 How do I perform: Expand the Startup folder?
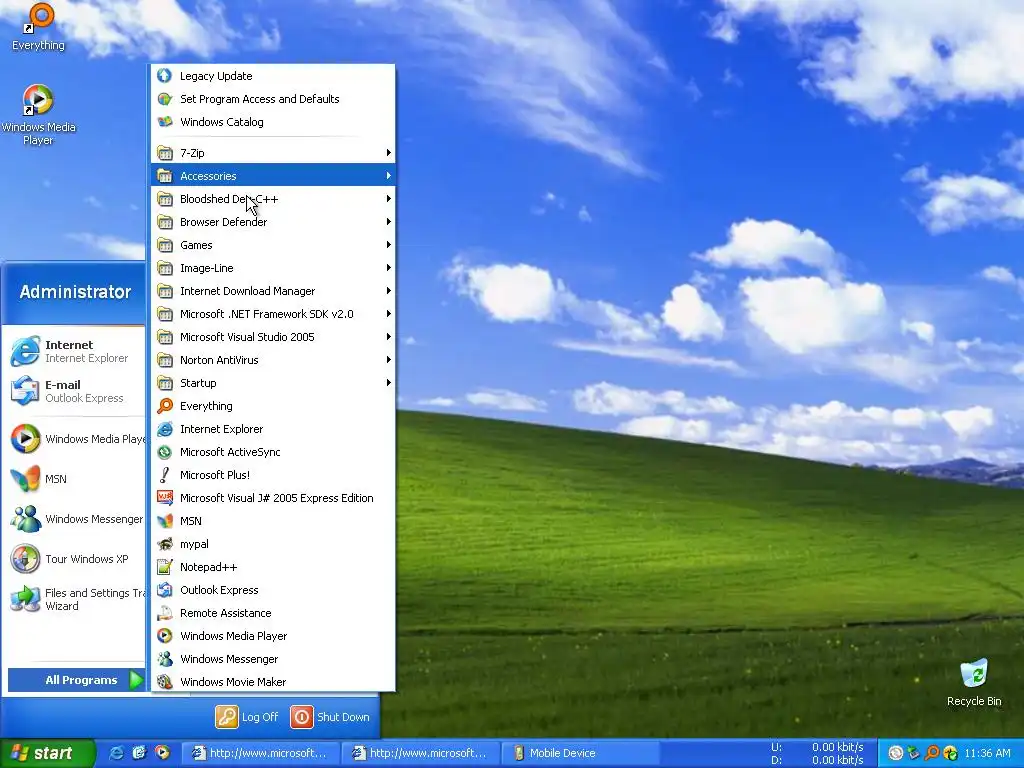(273, 383)
